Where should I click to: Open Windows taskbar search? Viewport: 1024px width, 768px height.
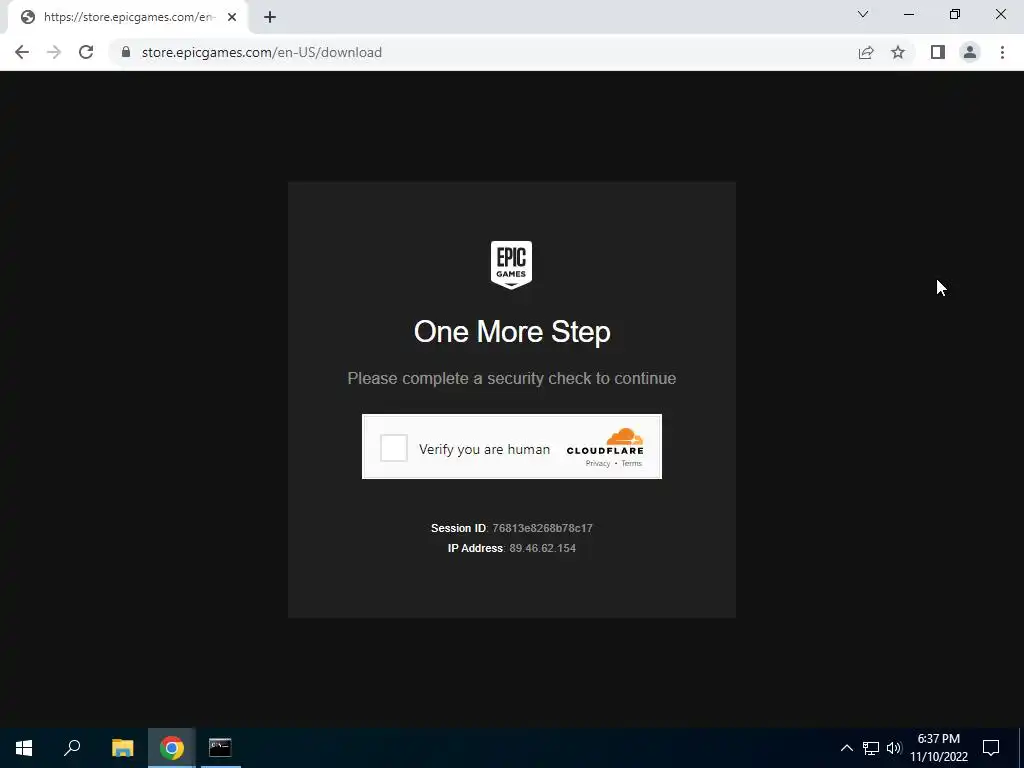72,748
